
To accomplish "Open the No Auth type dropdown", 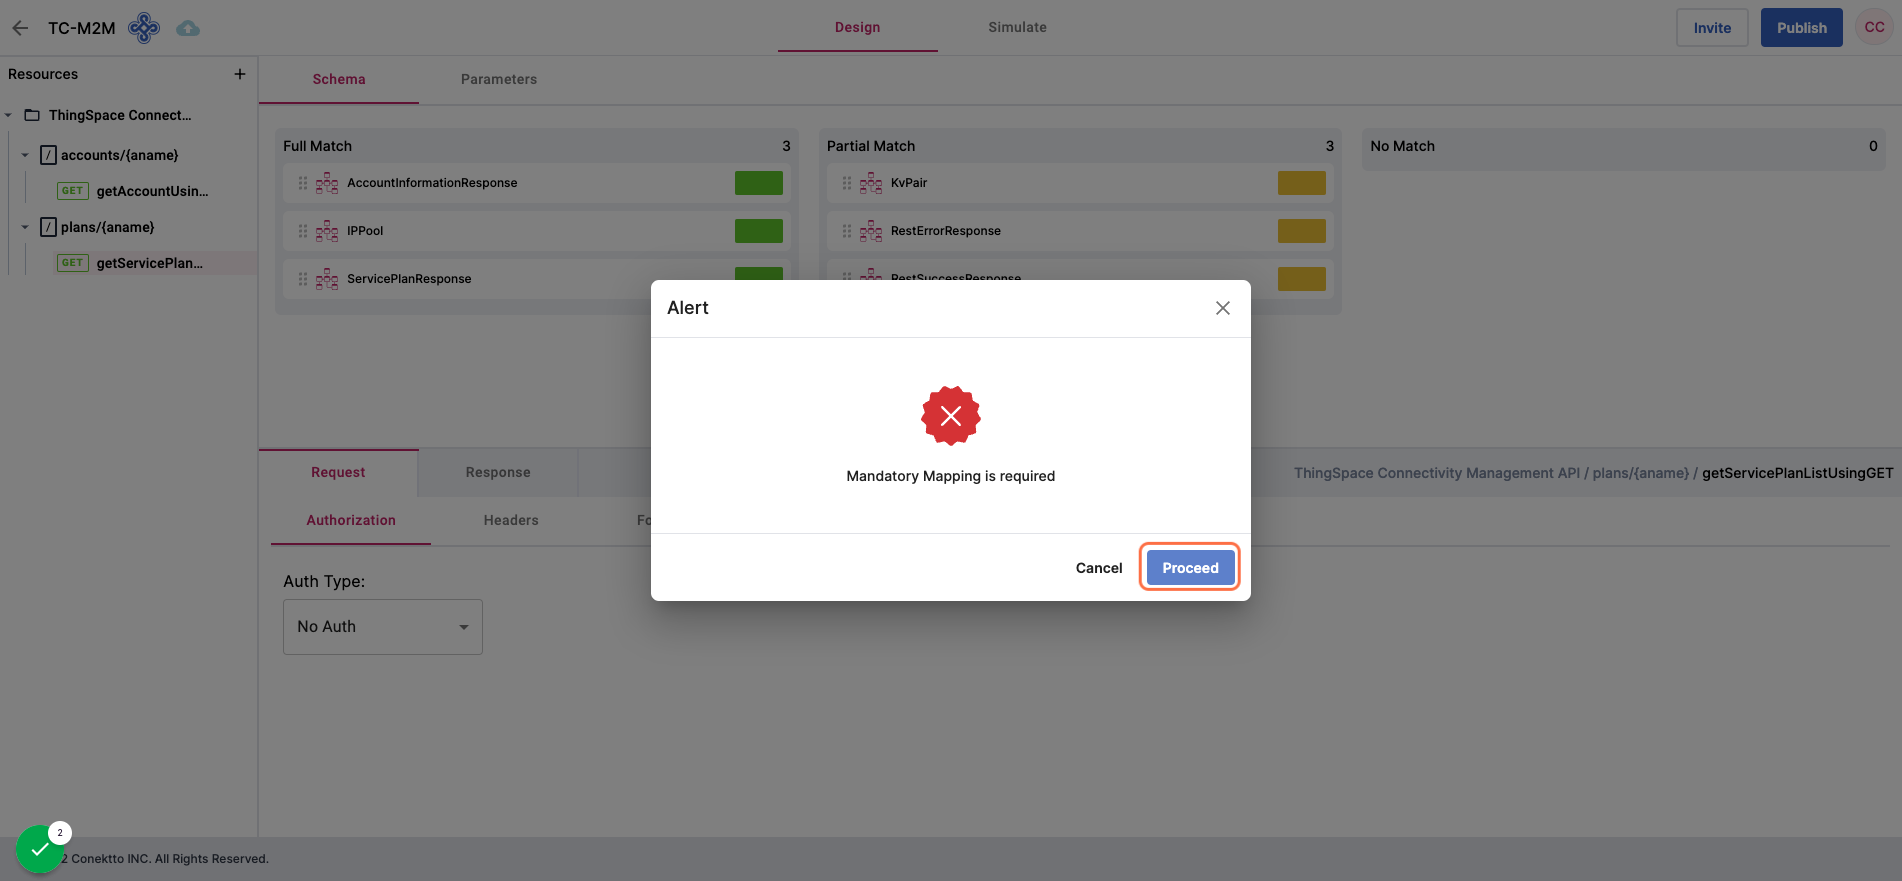I will click(x=382, y=627).
